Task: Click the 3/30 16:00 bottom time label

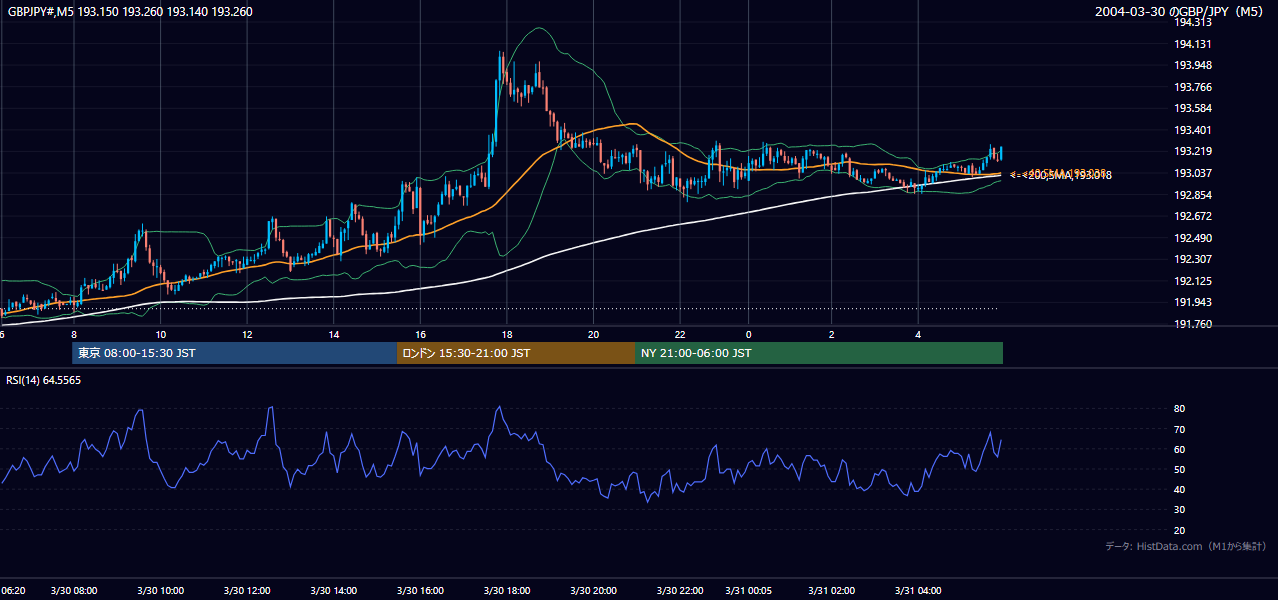Action: tap(421, 591)
